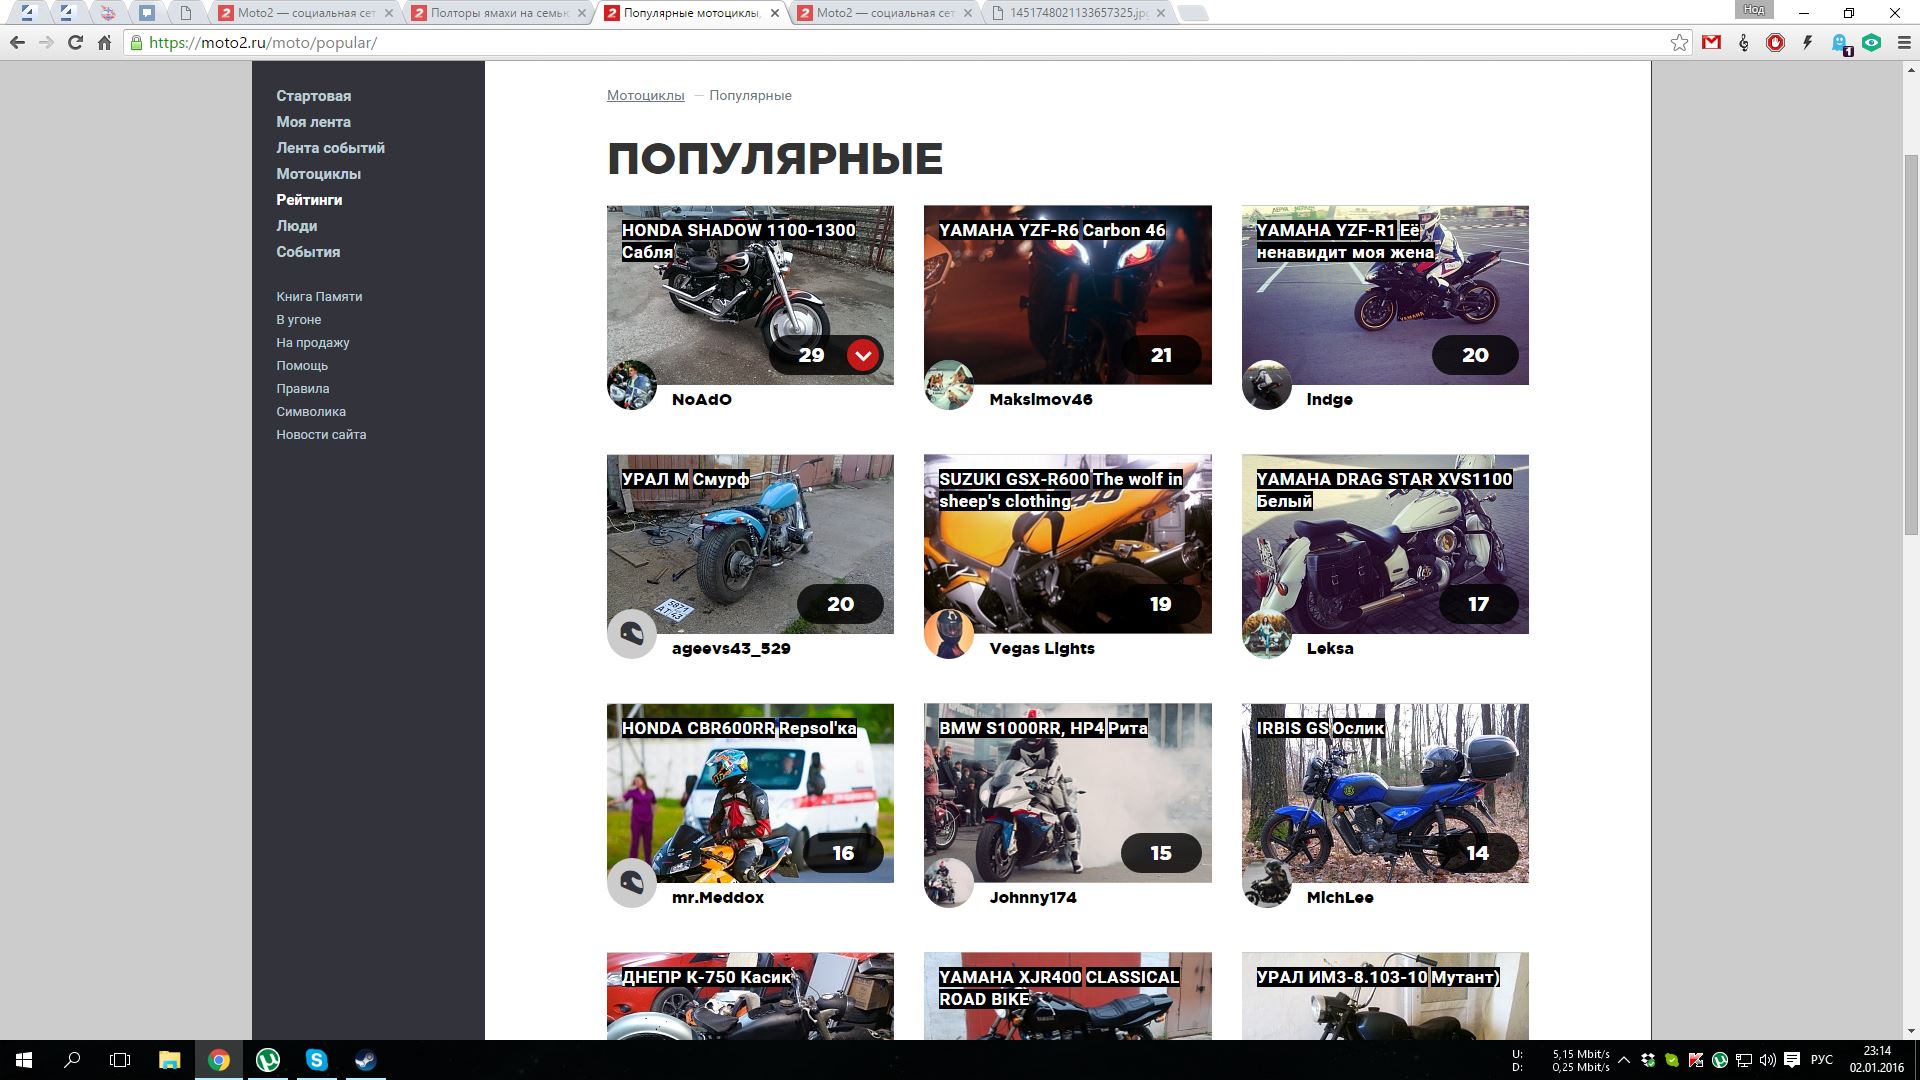The height and width of the screenshot is (1080, 1920).
Task: Click the Kaspersky tray icon
Action: [x=1696, y=1060]
